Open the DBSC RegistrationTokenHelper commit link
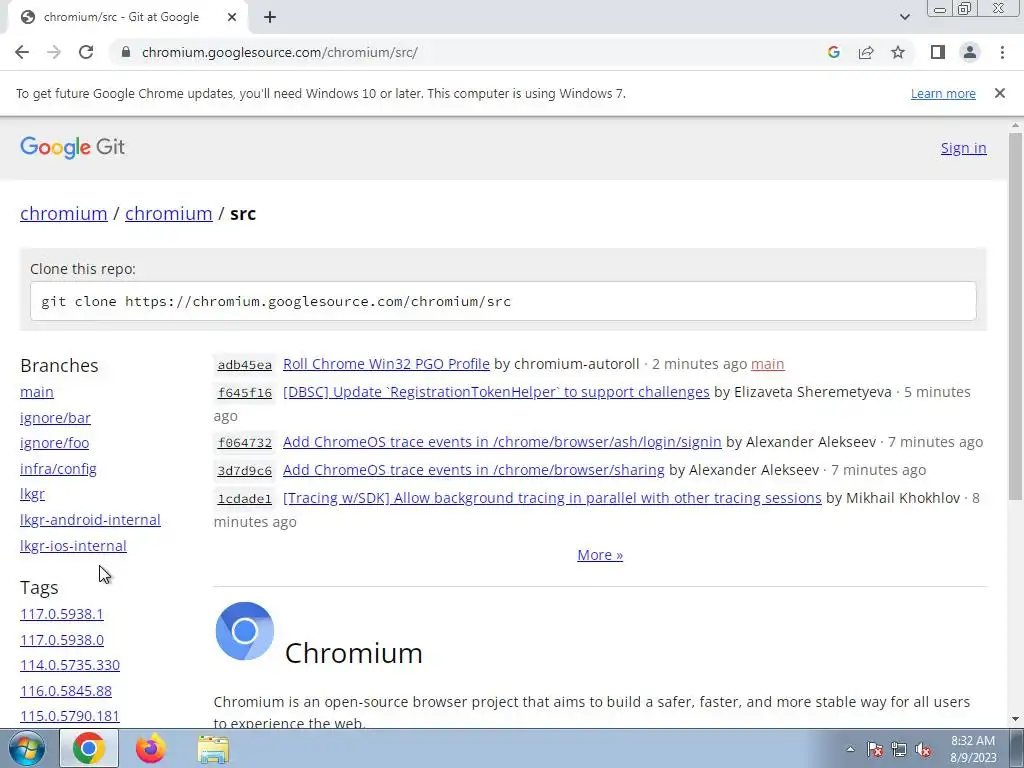This screenshot has width=1024, height=768. (496, 392)
